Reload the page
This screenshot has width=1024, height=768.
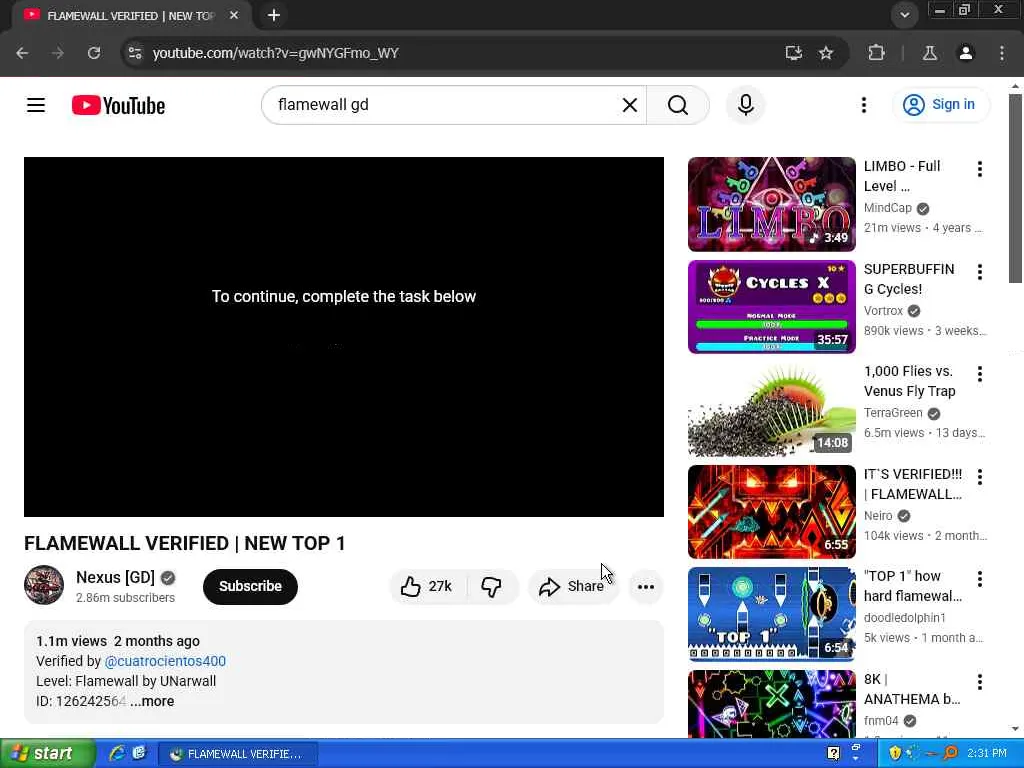click(94, 53)
